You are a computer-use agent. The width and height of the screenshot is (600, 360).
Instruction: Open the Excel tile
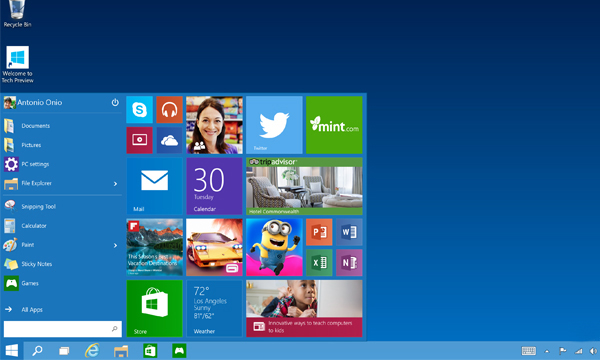point(319,263)
